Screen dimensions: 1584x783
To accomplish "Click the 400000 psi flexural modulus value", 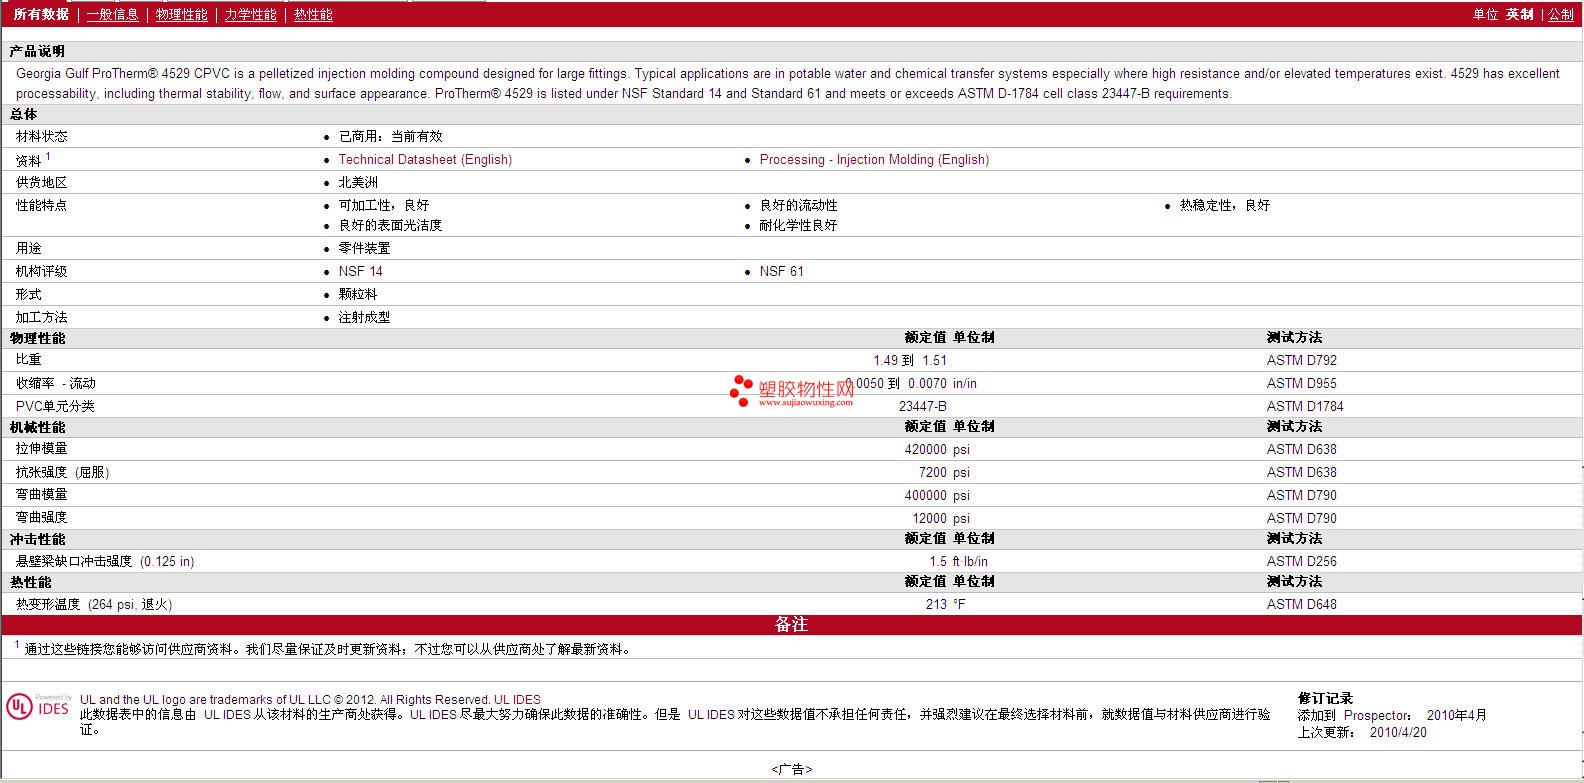I will tap(937, 495).
